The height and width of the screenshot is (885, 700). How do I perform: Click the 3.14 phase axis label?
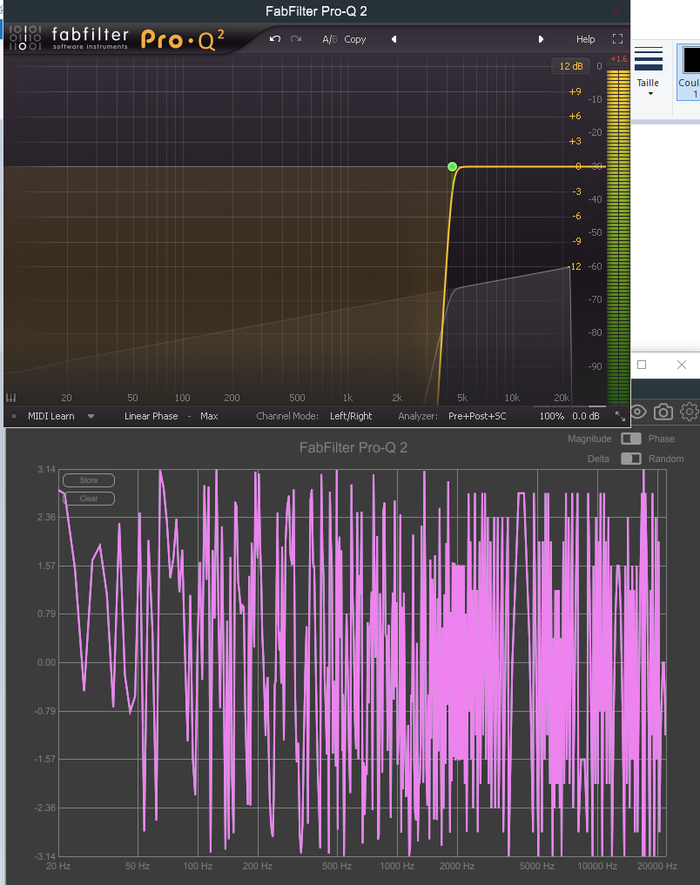[x=46, y=469]
